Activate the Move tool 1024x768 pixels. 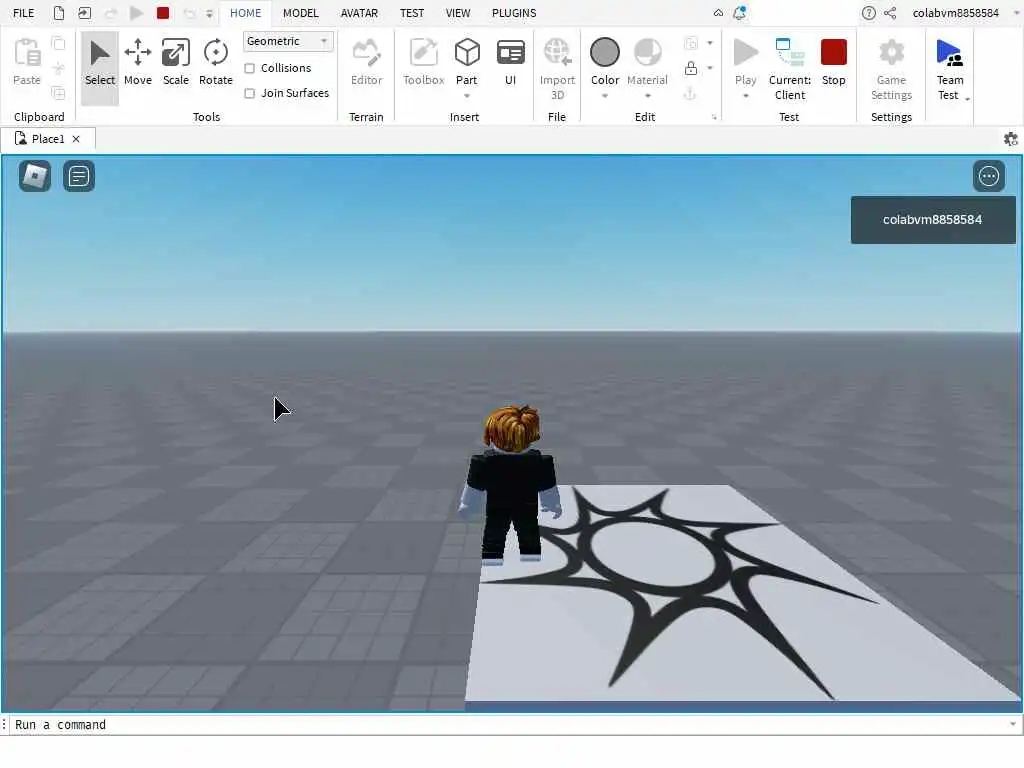pos(138,63)
